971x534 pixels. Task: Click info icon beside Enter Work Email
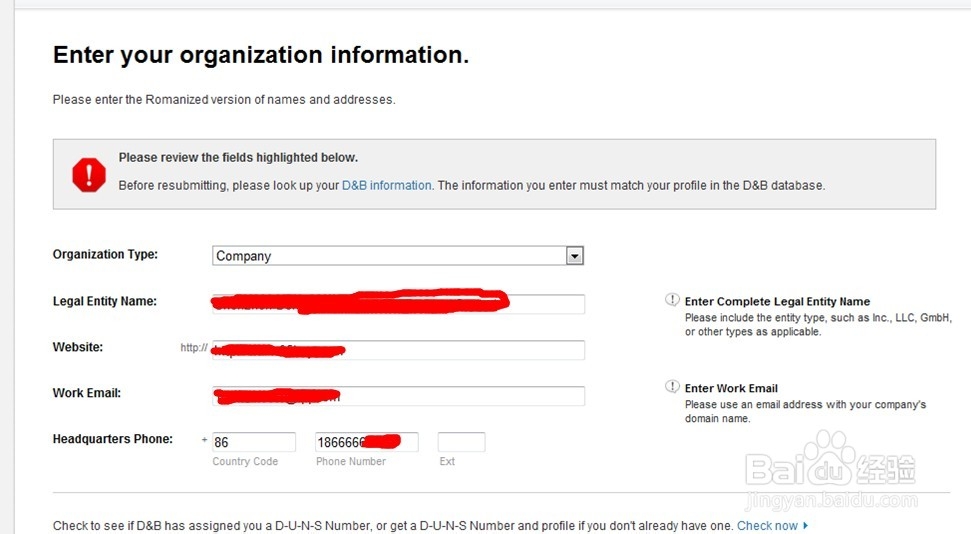pos(672,387)
